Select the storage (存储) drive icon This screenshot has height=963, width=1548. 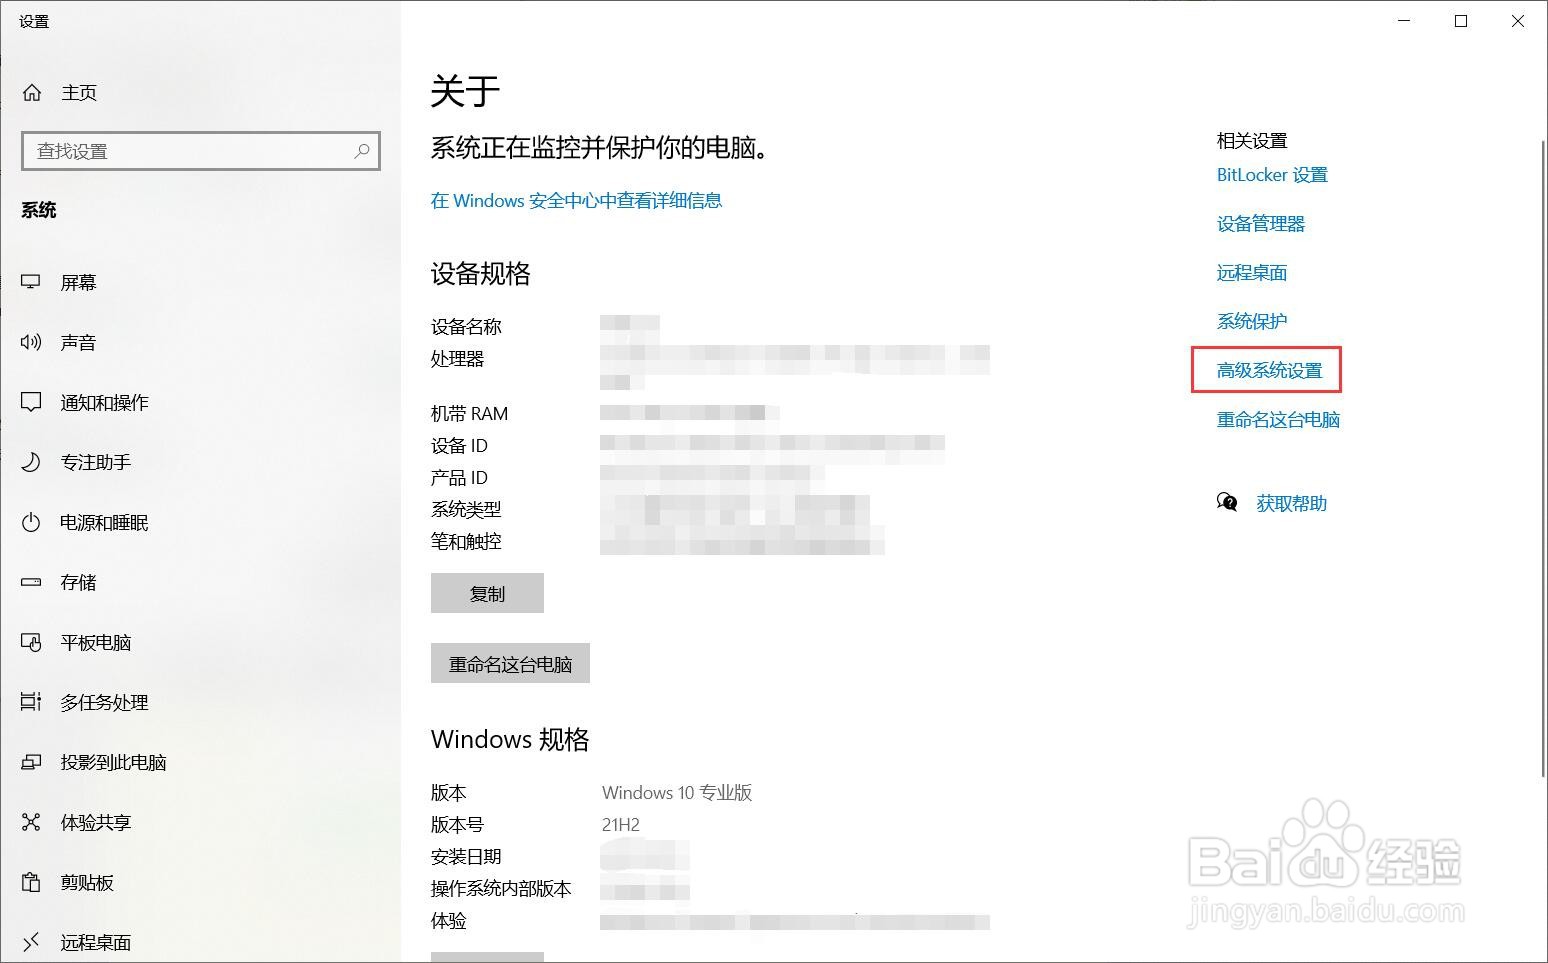pos(31,582)
